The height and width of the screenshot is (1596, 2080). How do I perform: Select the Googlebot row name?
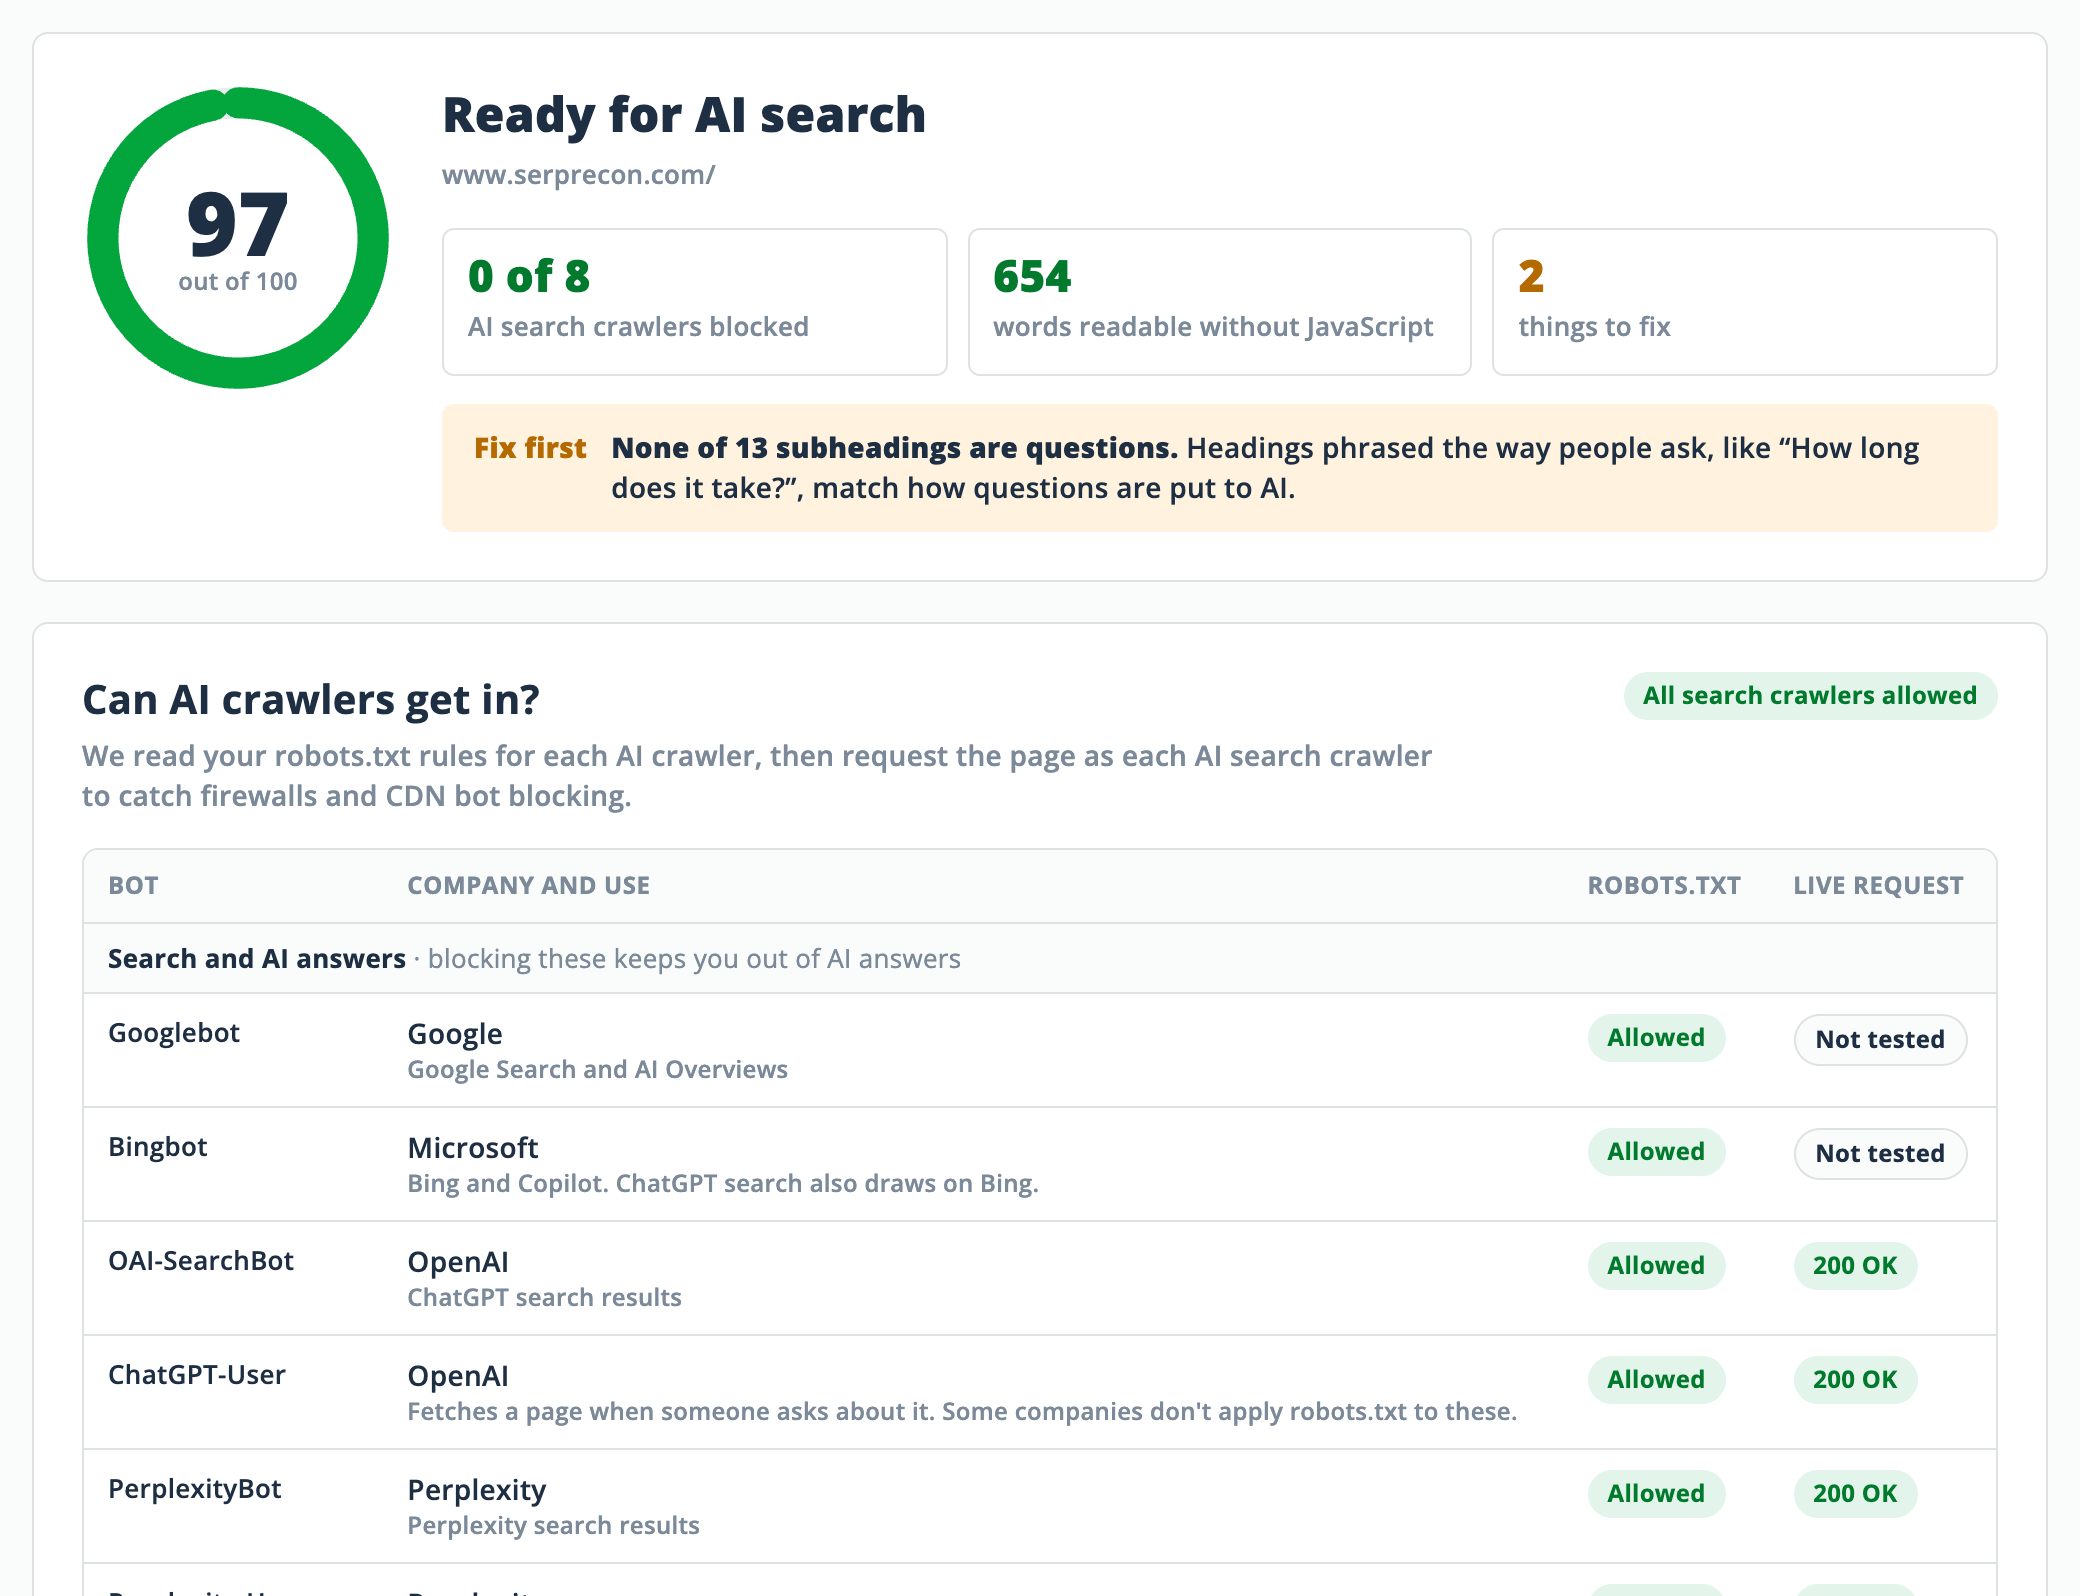(174, 1033)
